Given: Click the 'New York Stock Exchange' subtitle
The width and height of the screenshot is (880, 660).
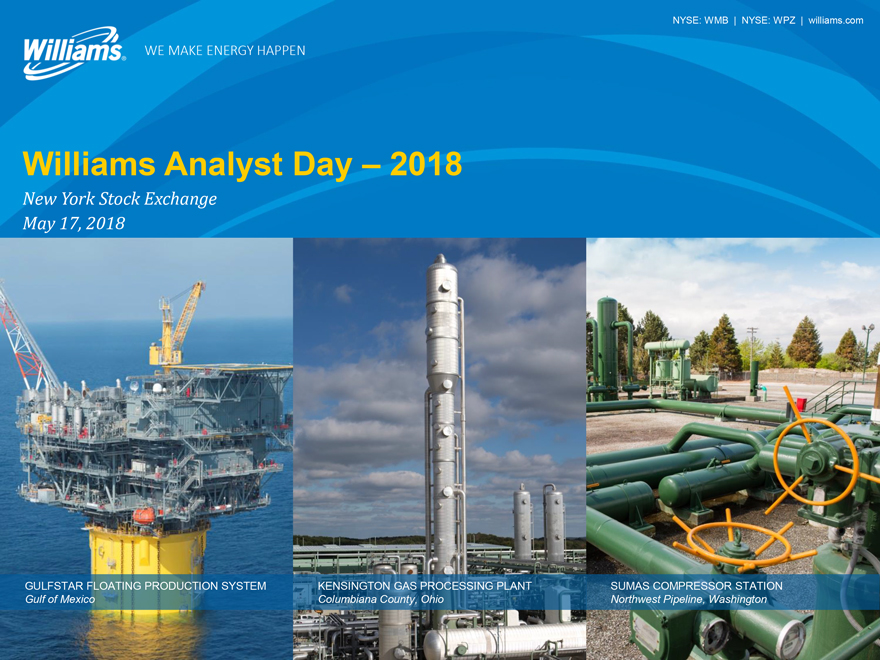Looking at the screenshot, I should (x=120, y=198).
